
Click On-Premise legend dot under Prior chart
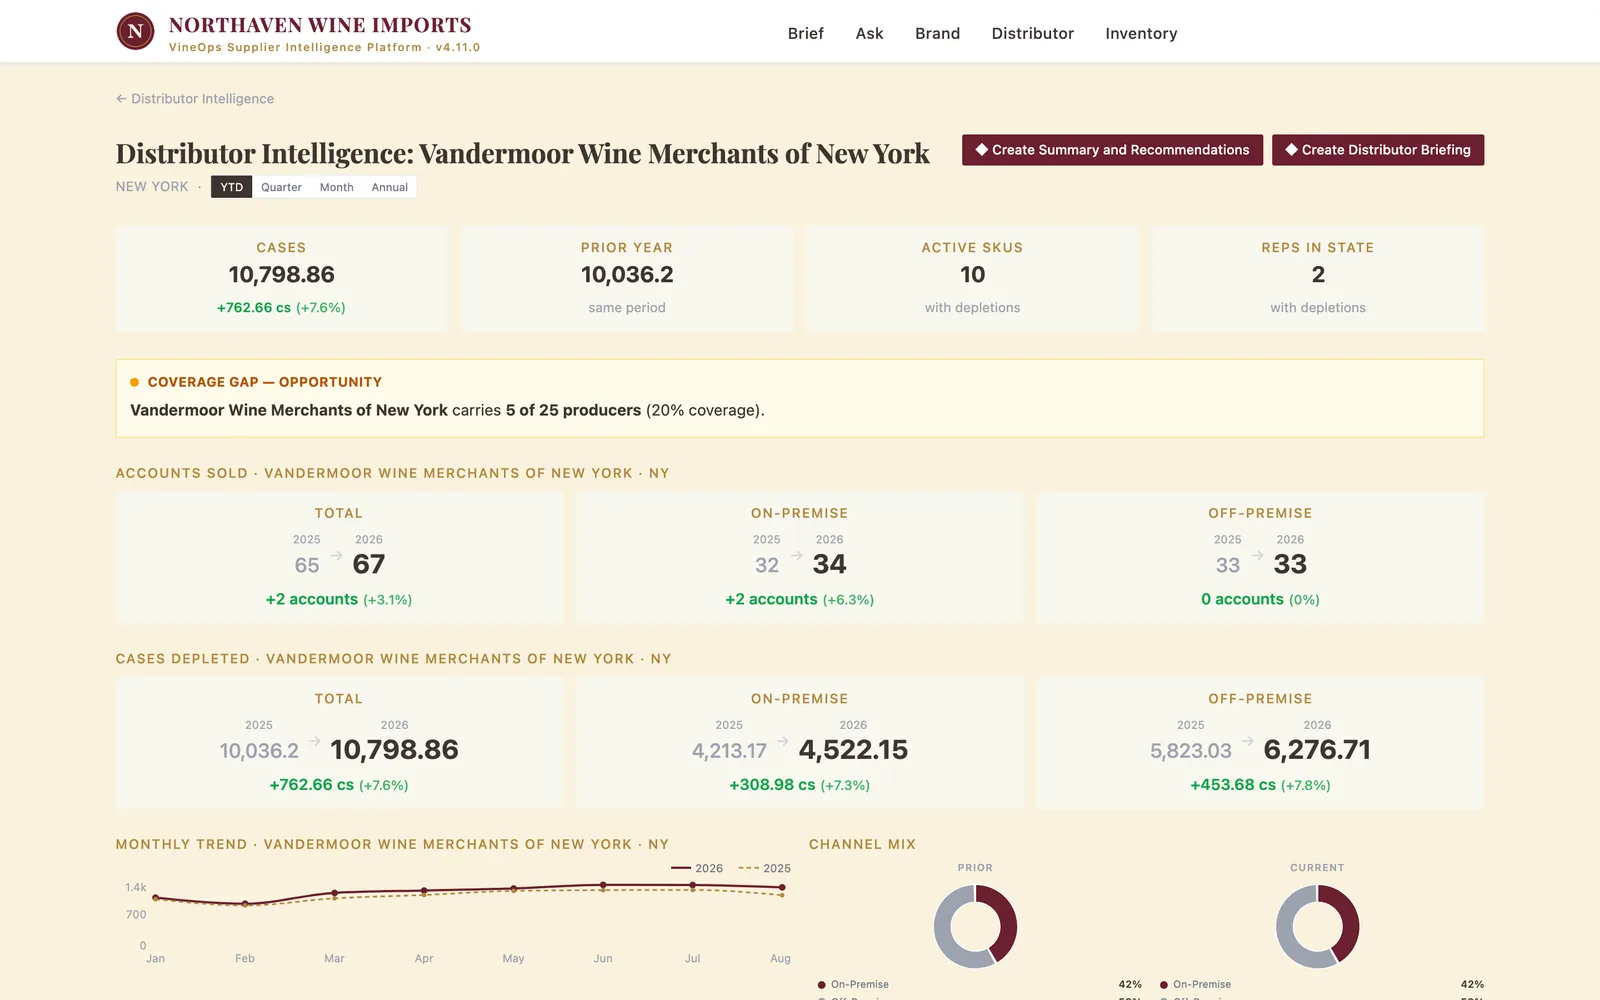coord(822,985)
